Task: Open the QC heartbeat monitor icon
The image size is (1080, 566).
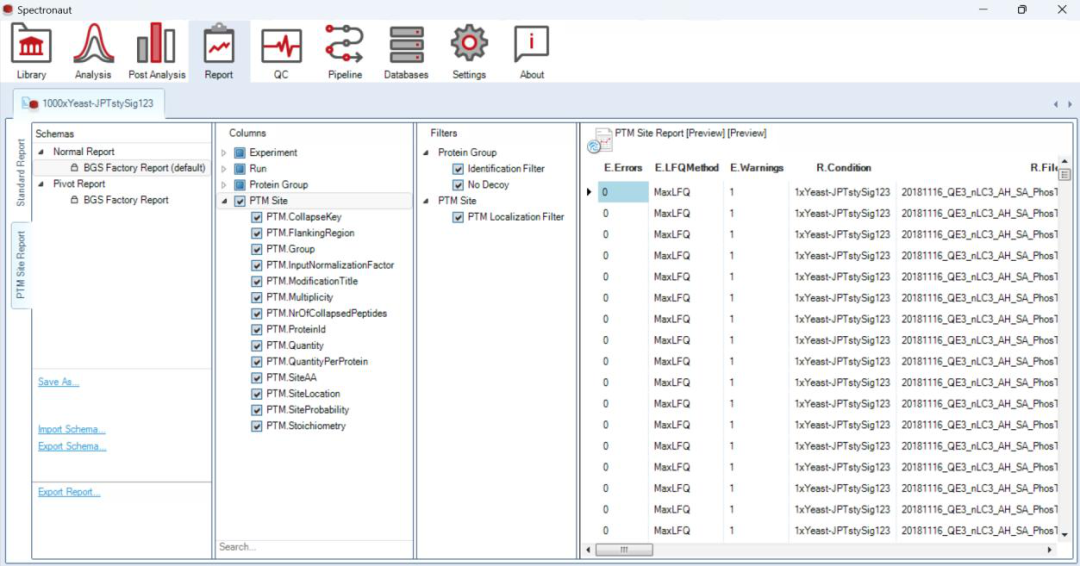Action: [281, 46]
